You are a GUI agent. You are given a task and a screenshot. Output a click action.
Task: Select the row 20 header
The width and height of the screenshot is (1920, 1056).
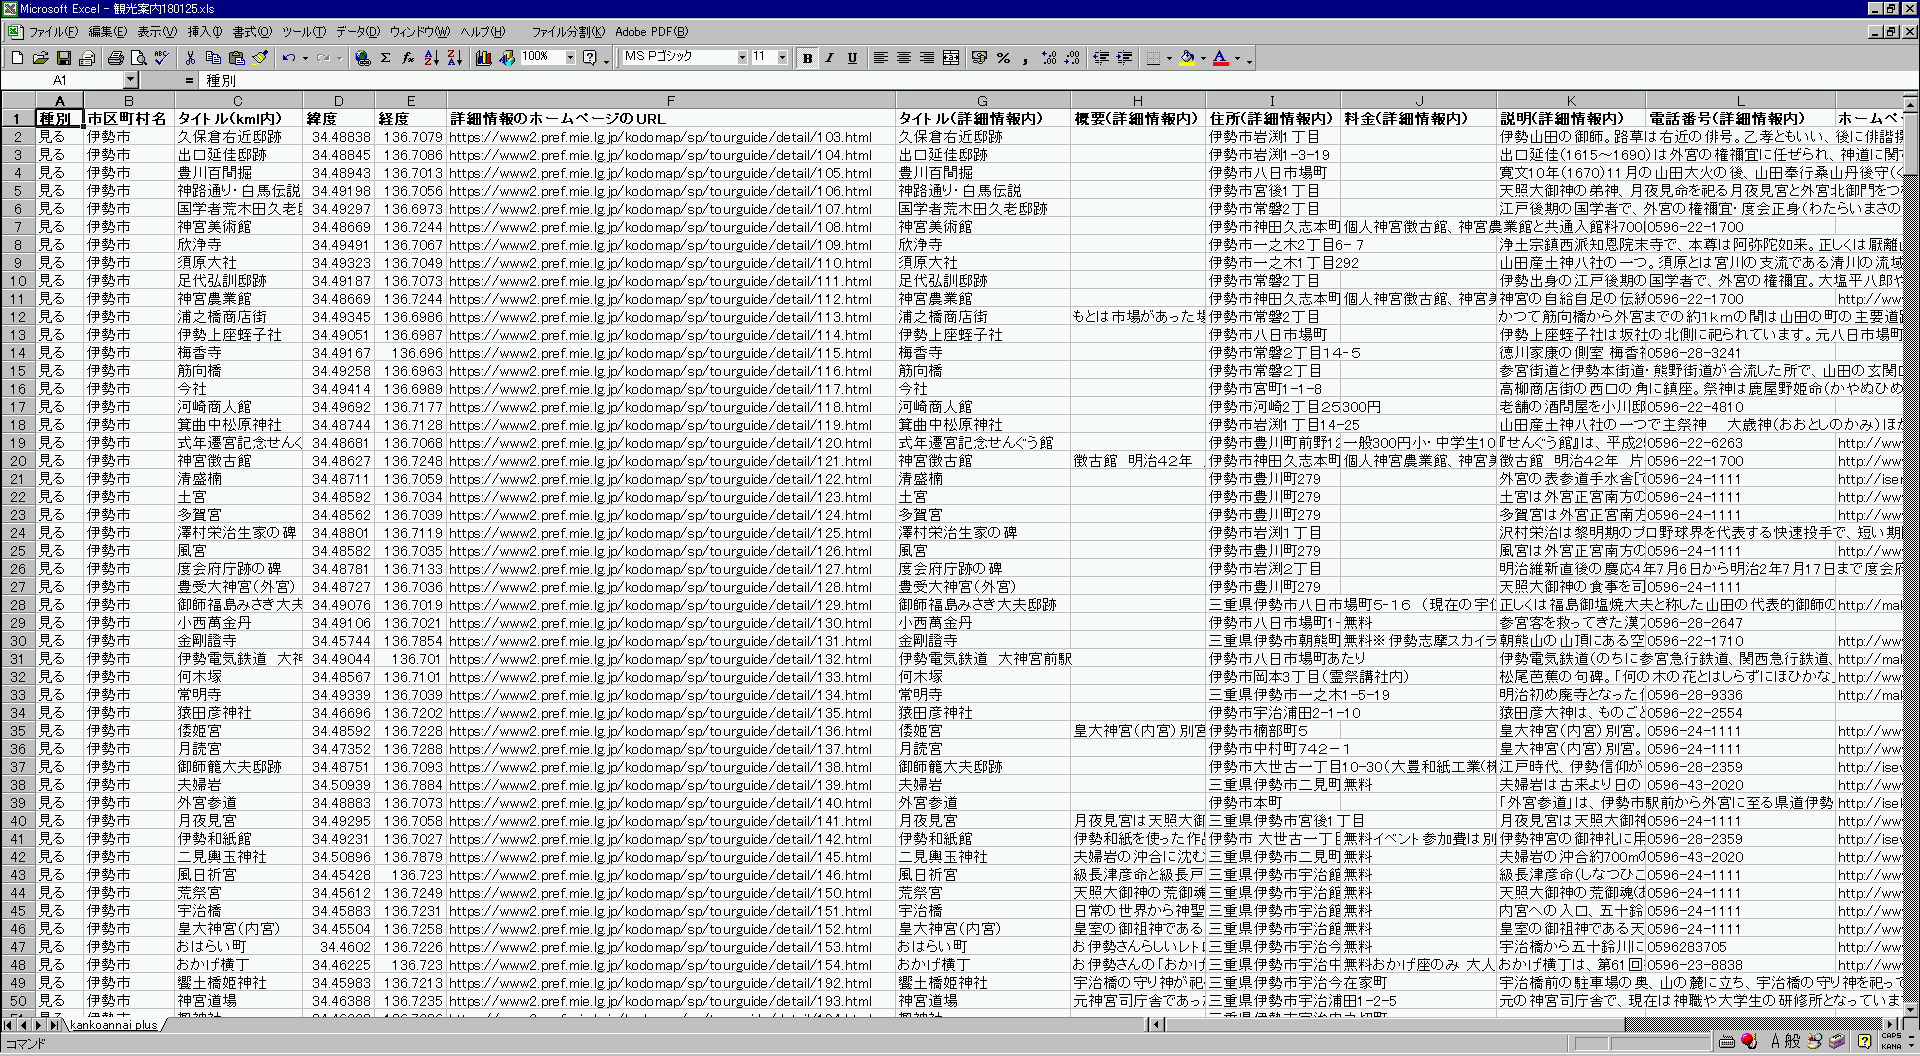(18, 461)
